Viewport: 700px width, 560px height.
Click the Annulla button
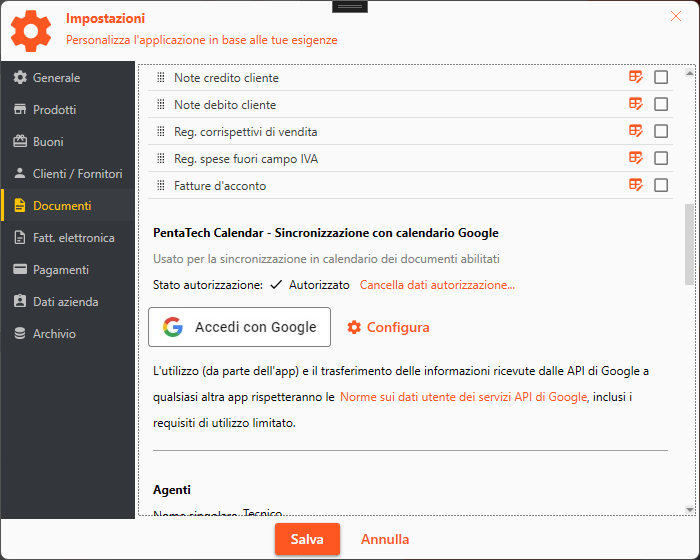[x=385, y=539]
